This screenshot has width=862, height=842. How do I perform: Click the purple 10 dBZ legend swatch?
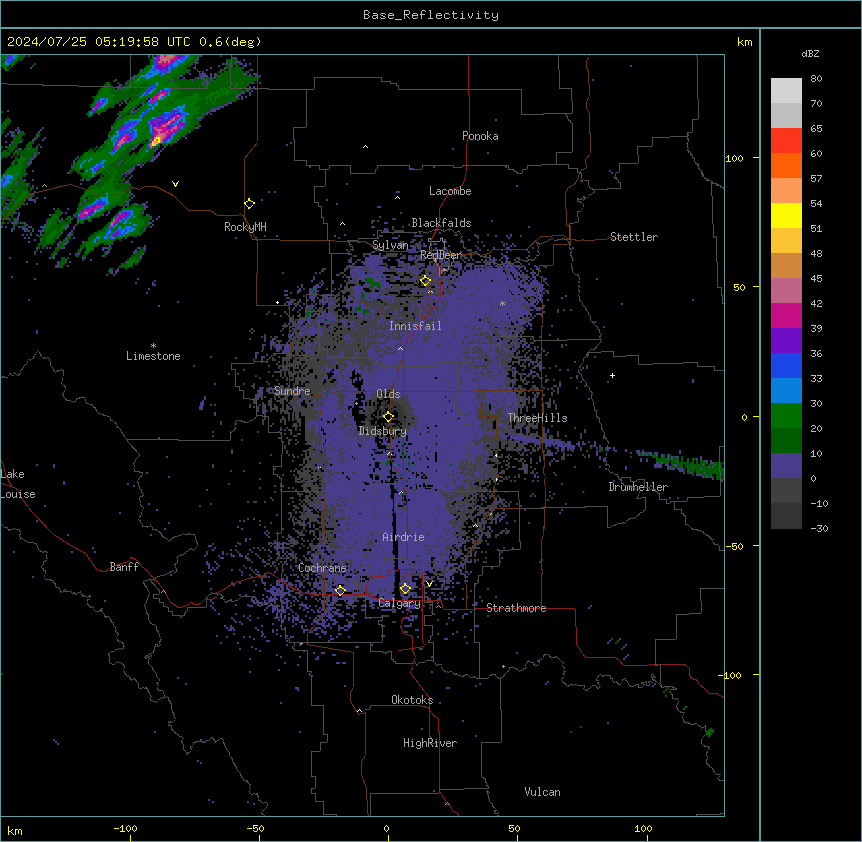786,466
